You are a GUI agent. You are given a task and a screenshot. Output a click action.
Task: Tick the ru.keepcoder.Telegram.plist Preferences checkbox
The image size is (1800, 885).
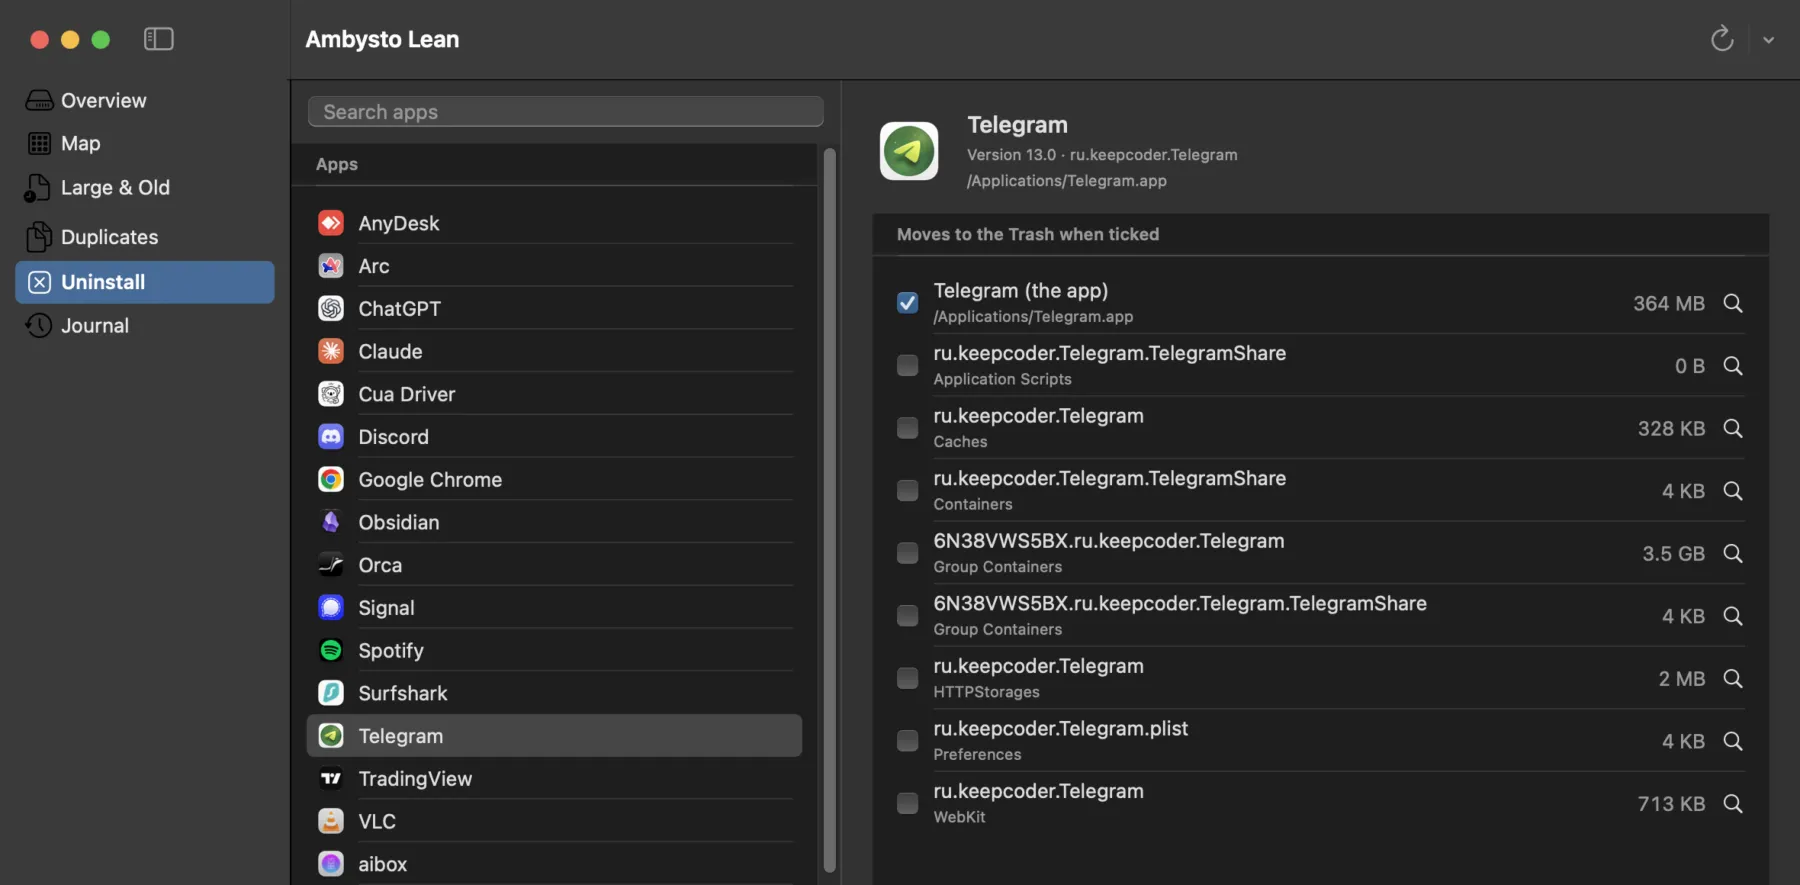907,740
